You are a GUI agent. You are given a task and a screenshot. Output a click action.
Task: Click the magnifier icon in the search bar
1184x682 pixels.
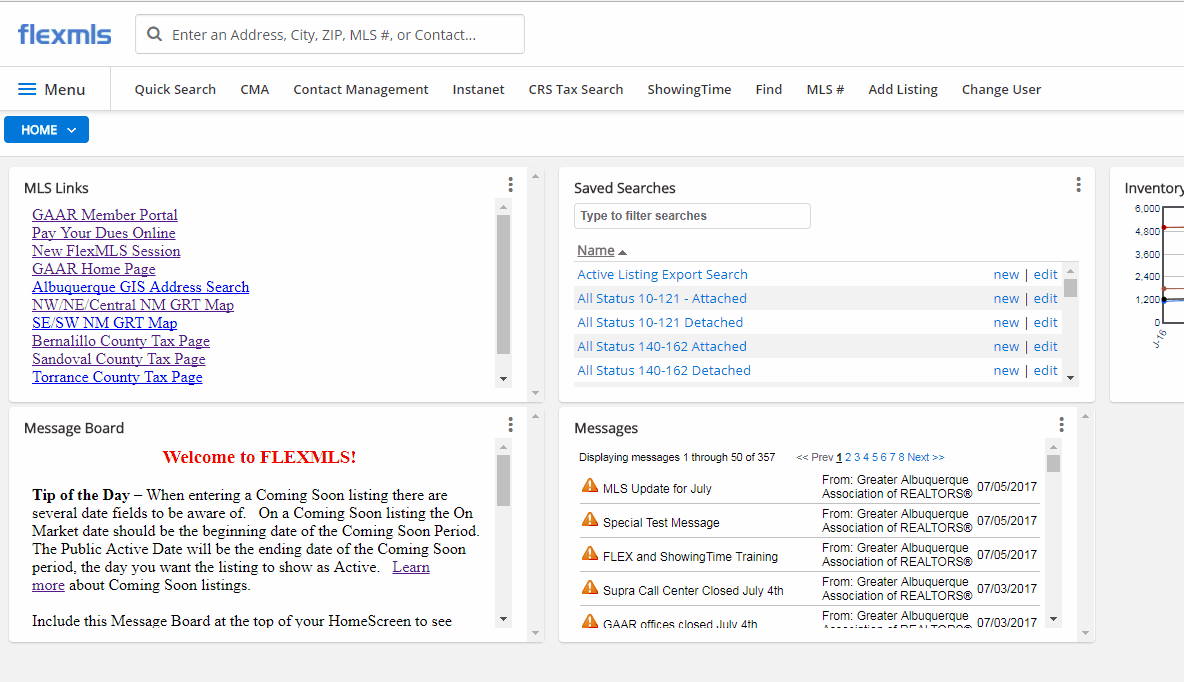[154, 34]
